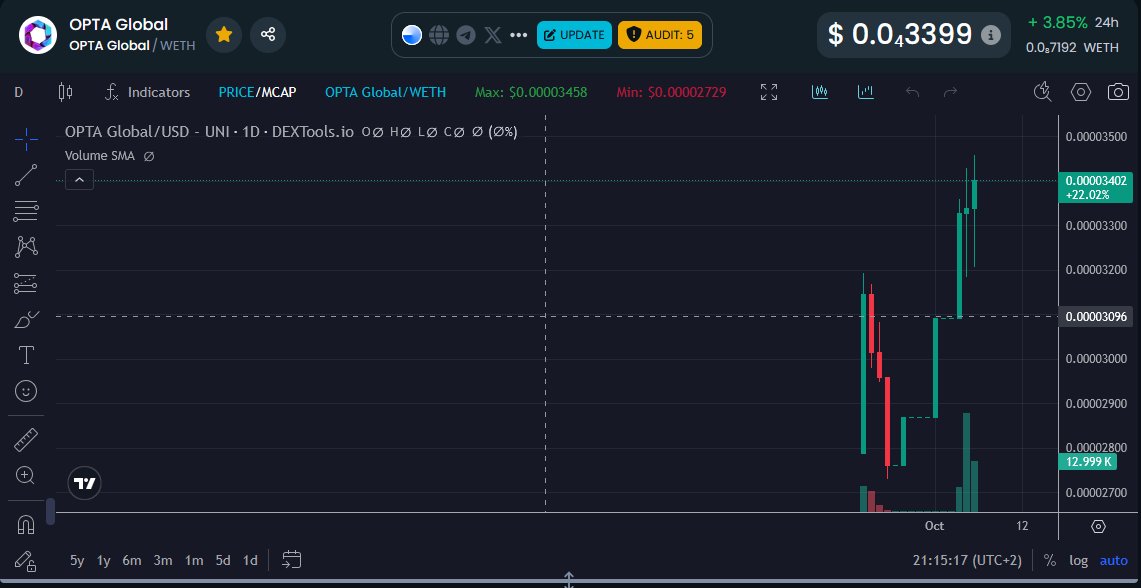Select the Text annotation tool
This screenshot has width=1141, height=588.
coord(26,355)
